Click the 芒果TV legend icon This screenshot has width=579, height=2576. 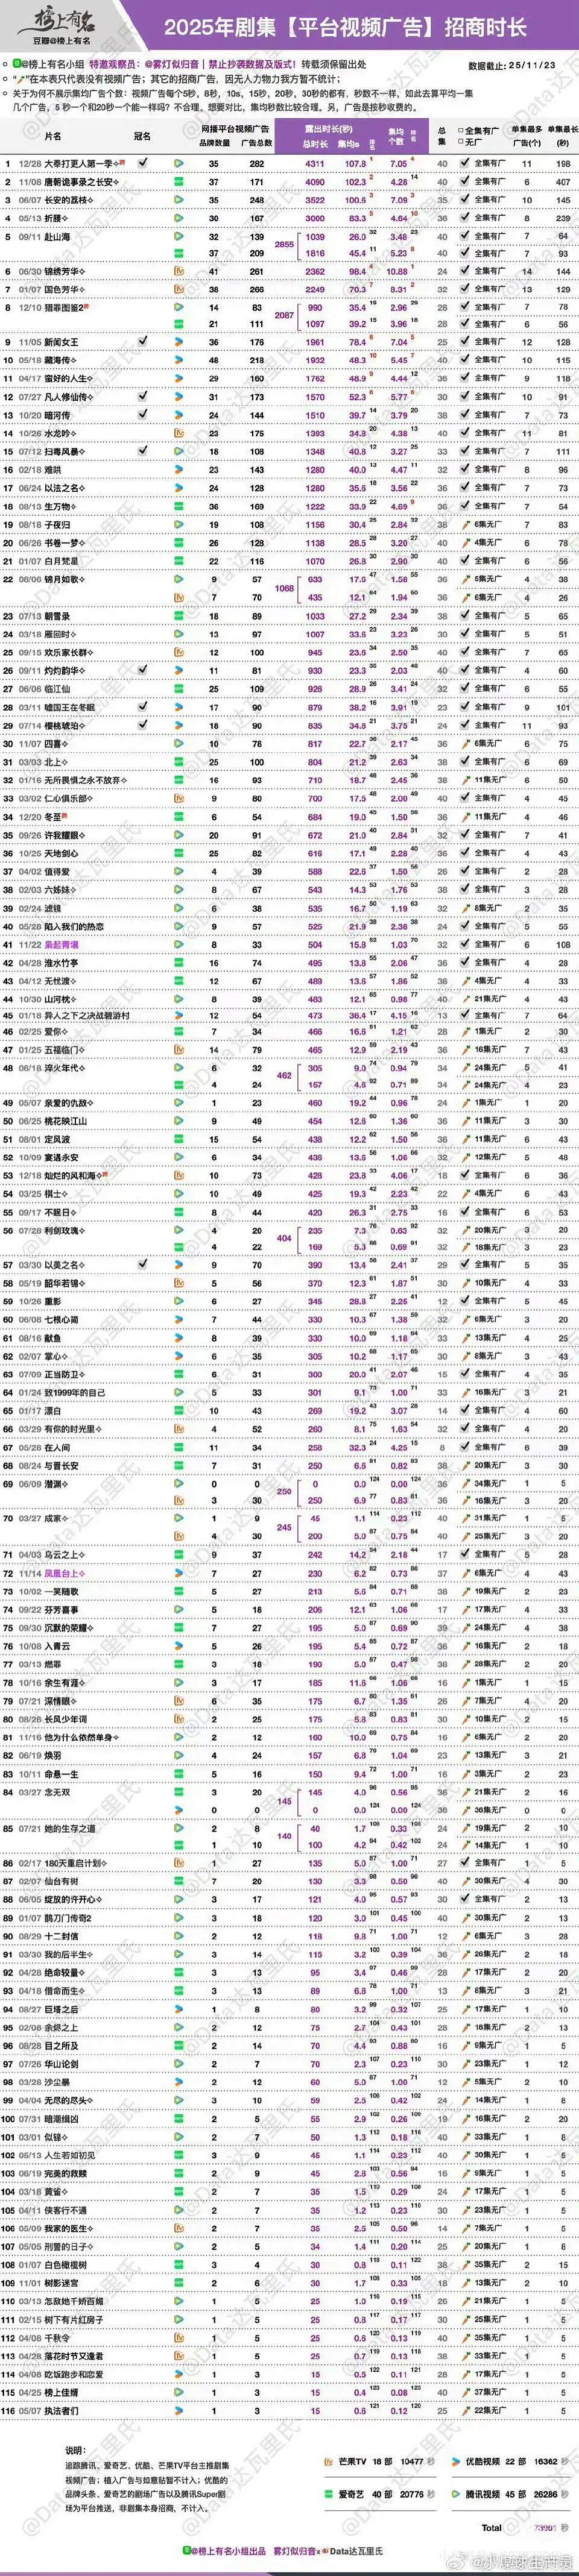(328, 2461)
